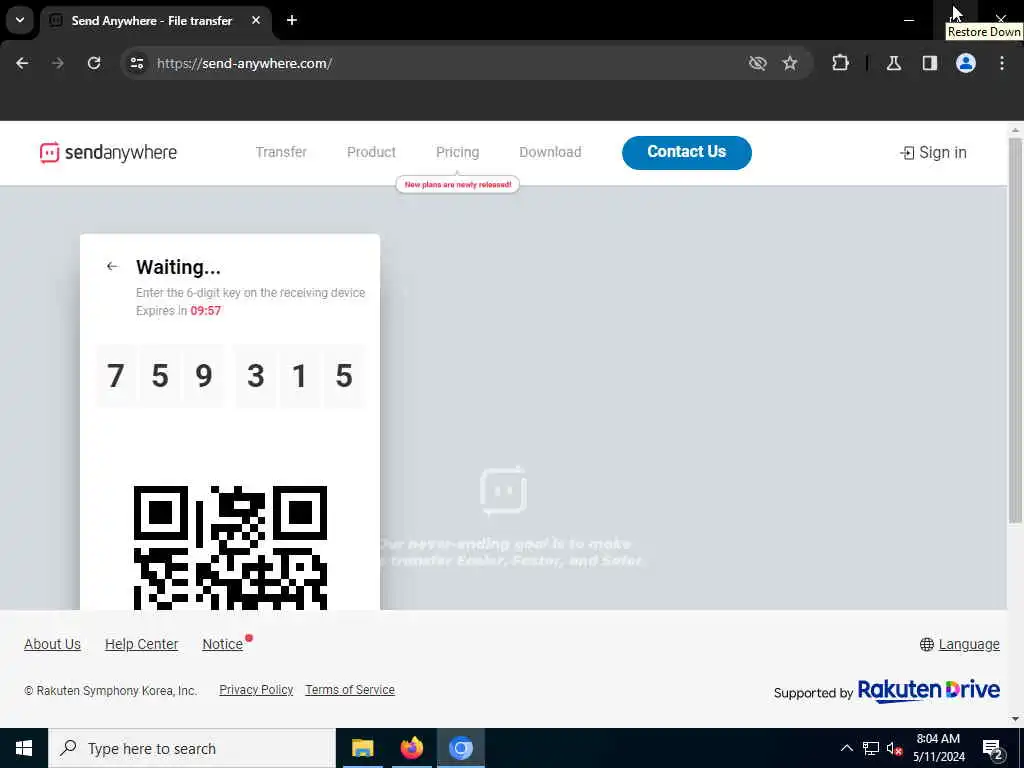Image resolution: width=1024 pixels, height=768 pixels.
Task: Open the Windows Start menu
Action: click(x=24, y=748)
